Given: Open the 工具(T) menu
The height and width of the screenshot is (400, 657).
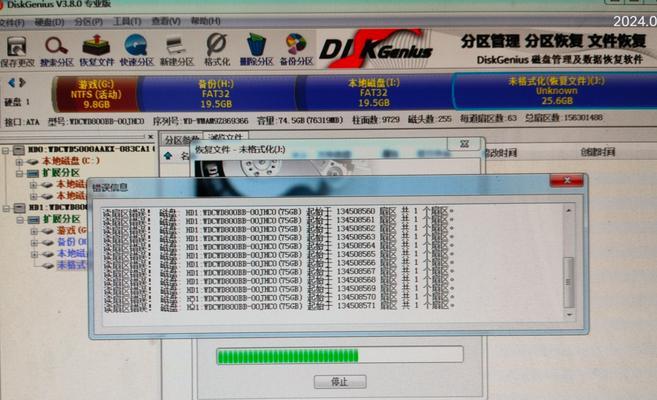Looking at the screenshot, I should pyautogui.click(x=127, y=21).
